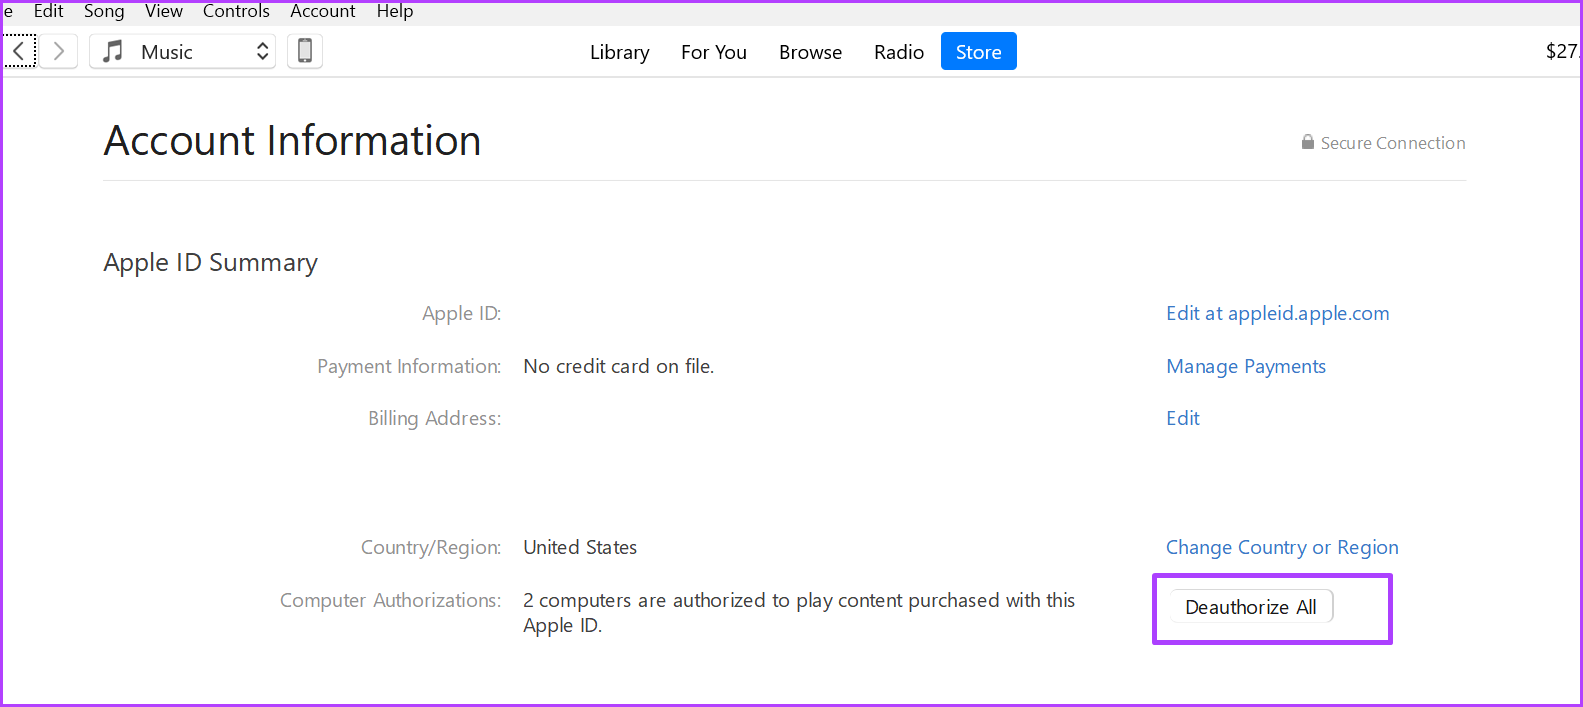1583x707 pixels.
Task: Expand the Music media type dropdown
Action: click(183, 52)
